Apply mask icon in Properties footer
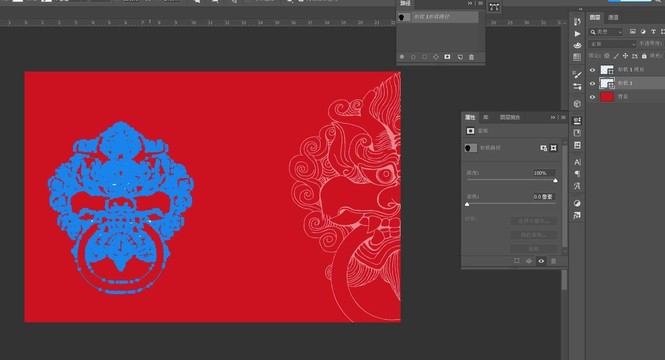This screenshot has width=665, height=360. point(529,261)
